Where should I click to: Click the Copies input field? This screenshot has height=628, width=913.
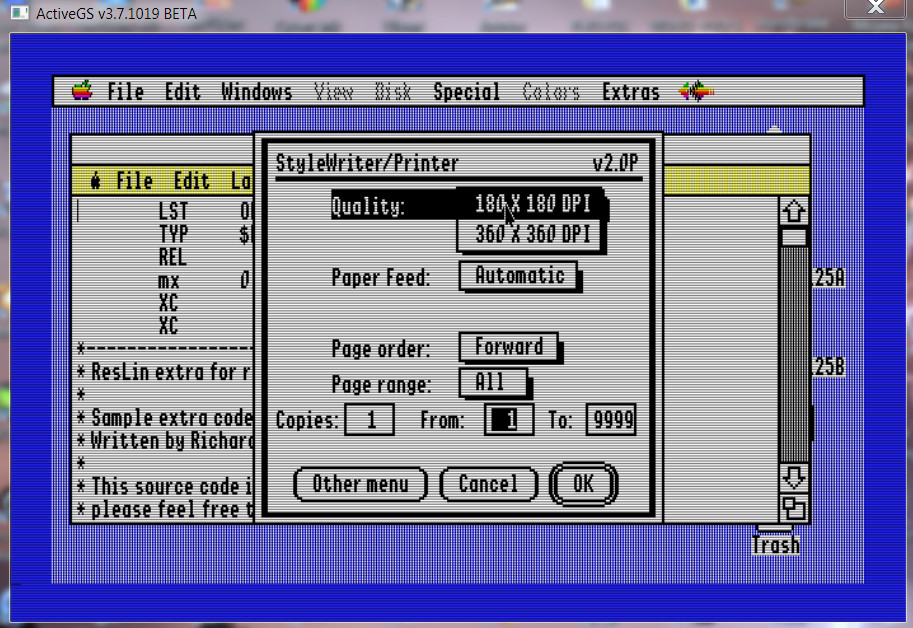coord(369,420)
